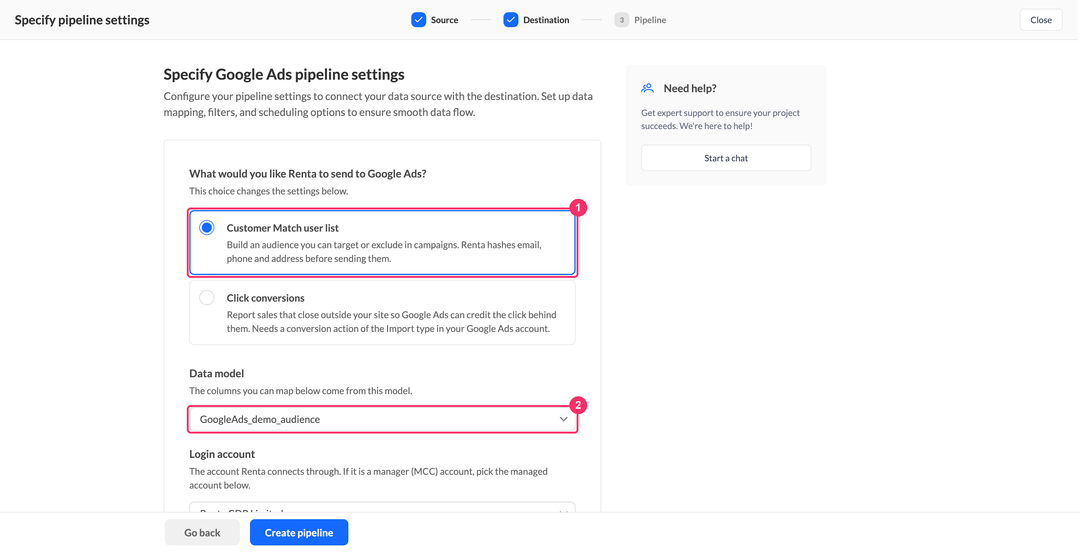This screenshot has height=552, width=1080.
Task: Click the 'Login account' label
Action: click(222, 454)
